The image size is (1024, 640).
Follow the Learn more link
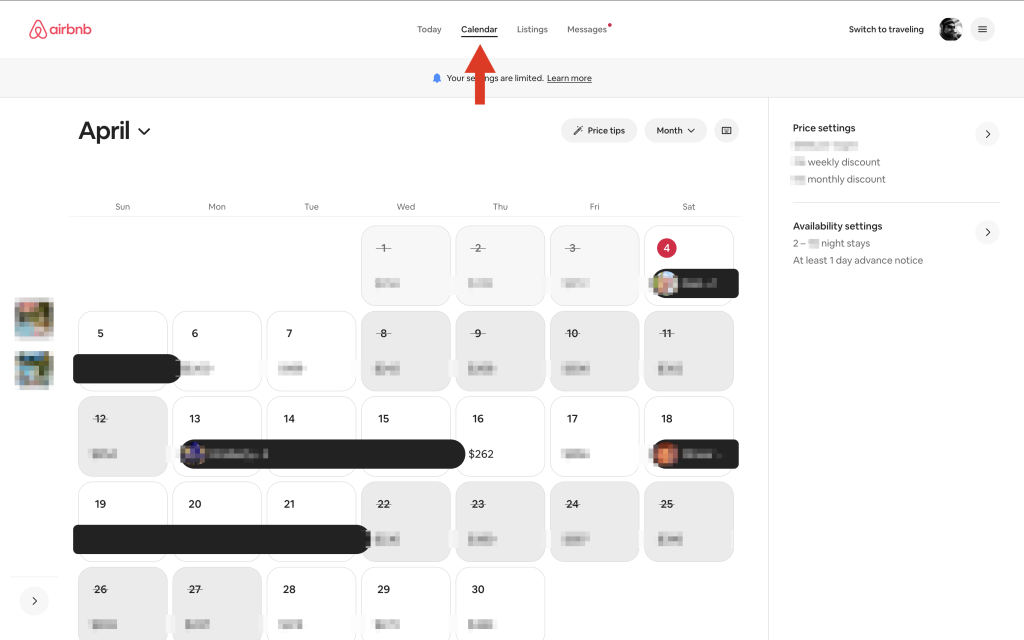pos(569,78)
